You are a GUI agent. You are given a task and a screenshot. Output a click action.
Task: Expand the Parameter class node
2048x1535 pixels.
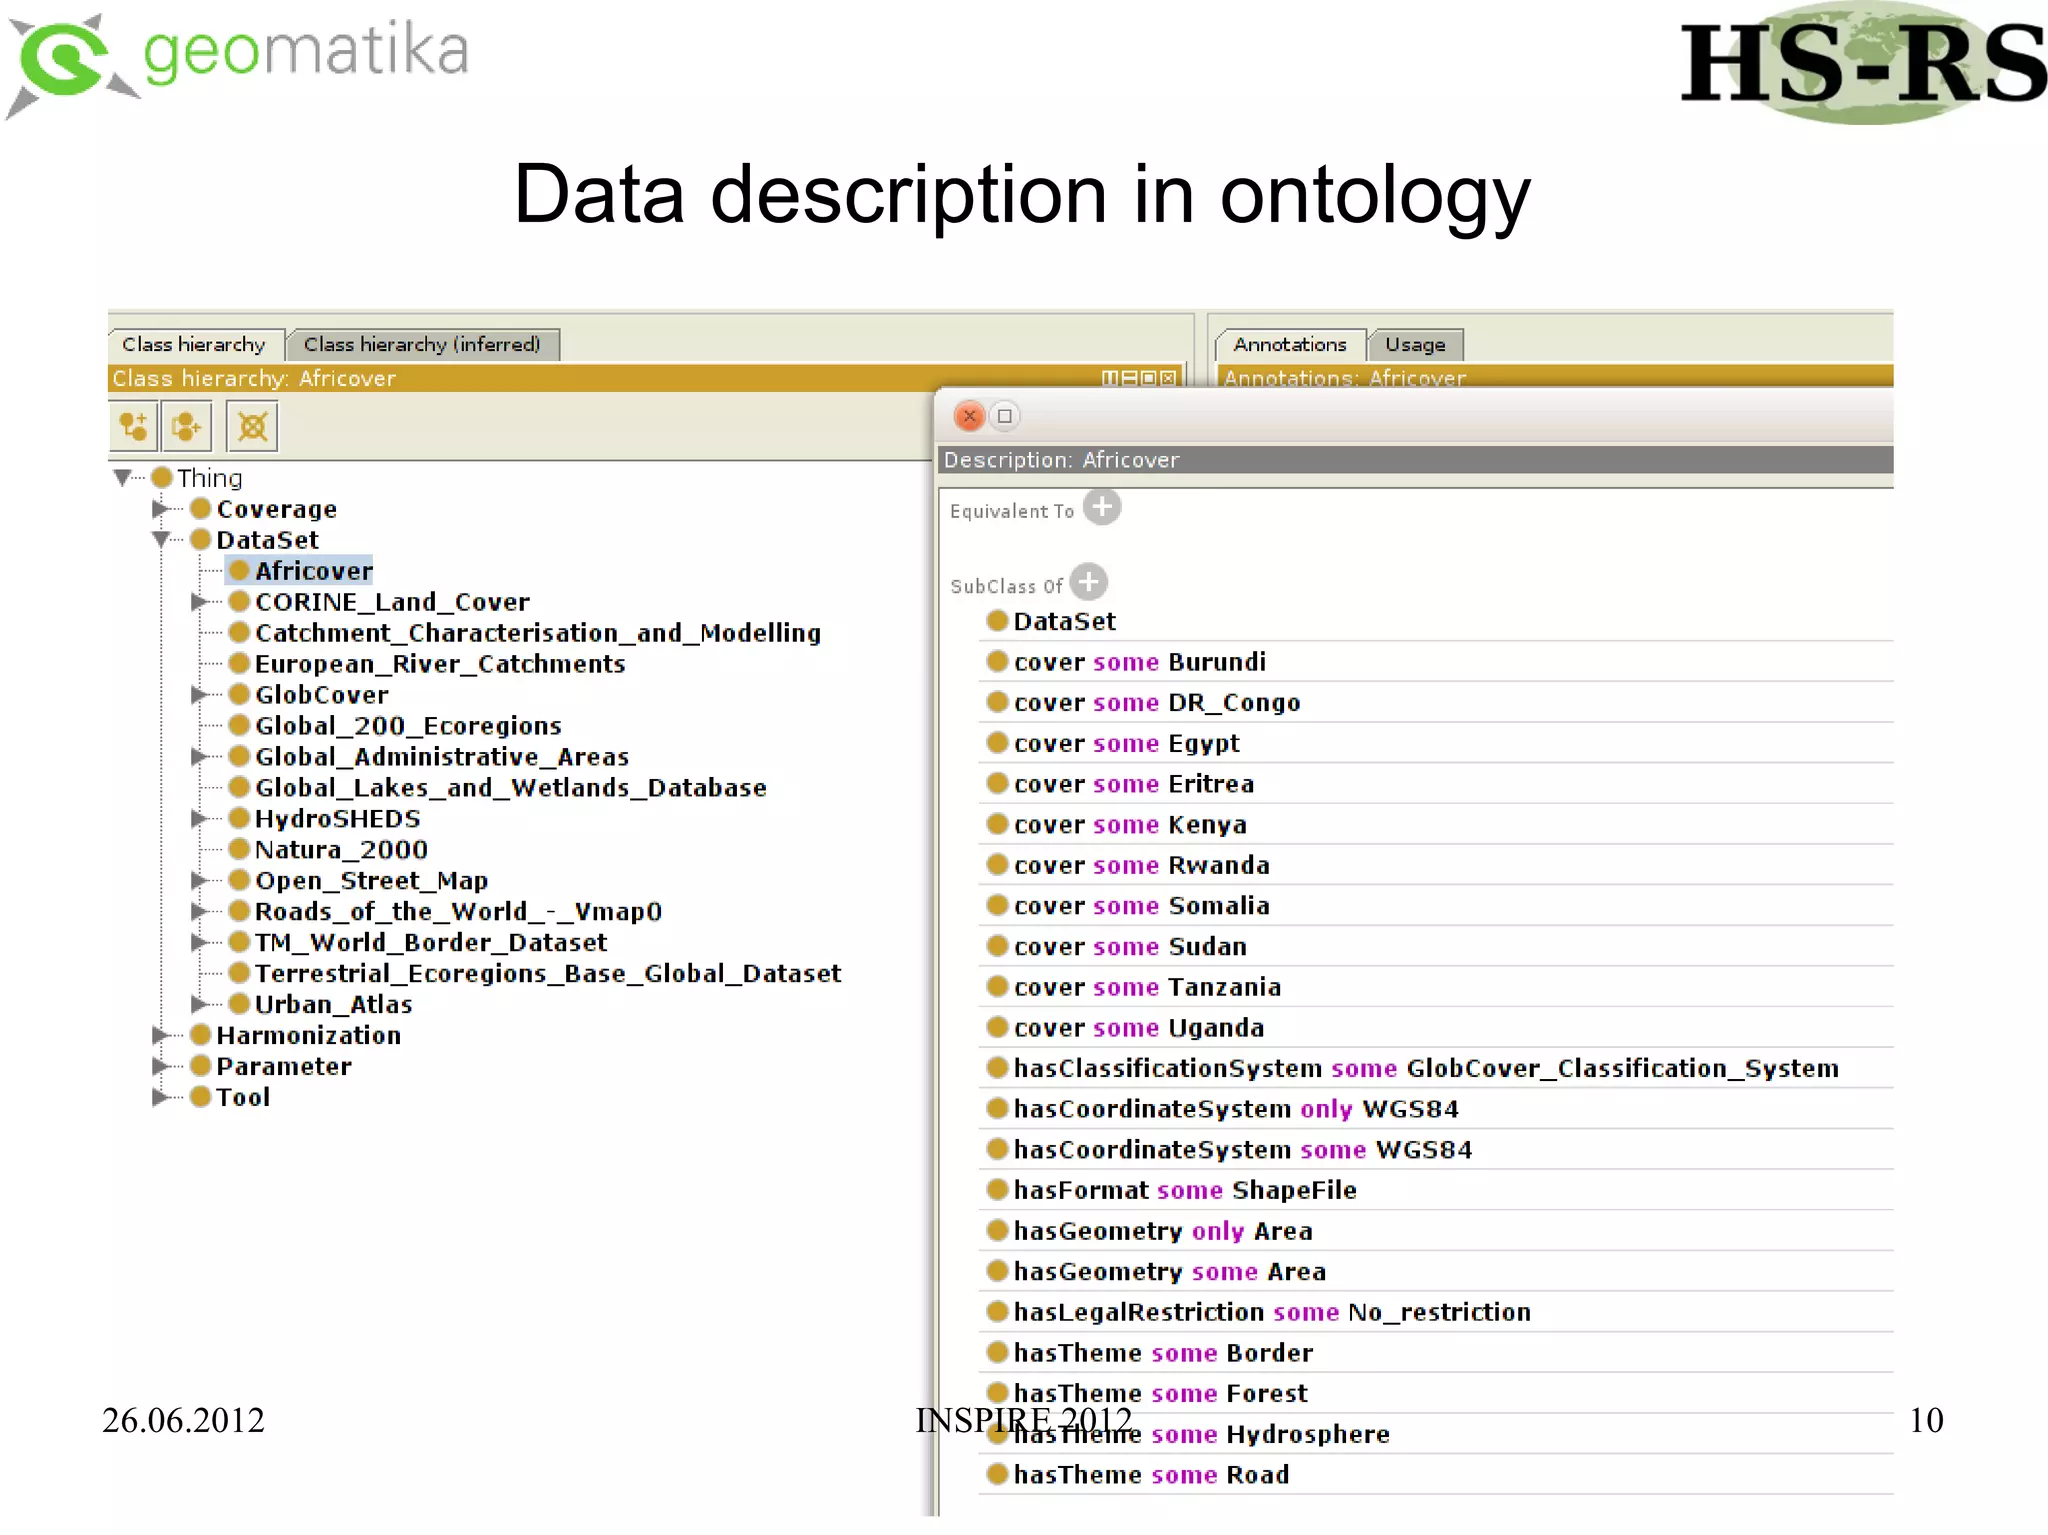(x=160, y=1066)
